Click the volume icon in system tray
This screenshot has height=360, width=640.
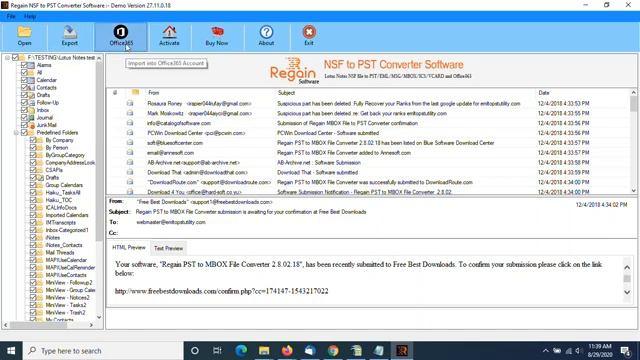point(578,351)
